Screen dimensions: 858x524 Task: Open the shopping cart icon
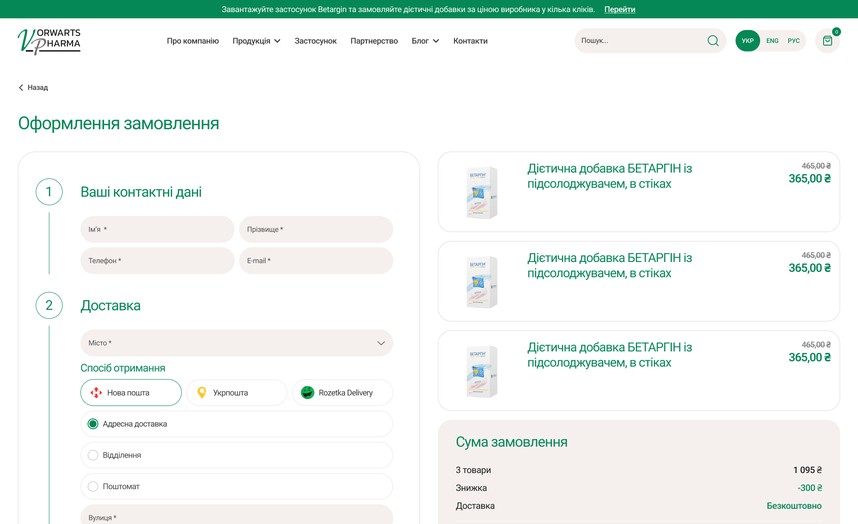point(827,40)
